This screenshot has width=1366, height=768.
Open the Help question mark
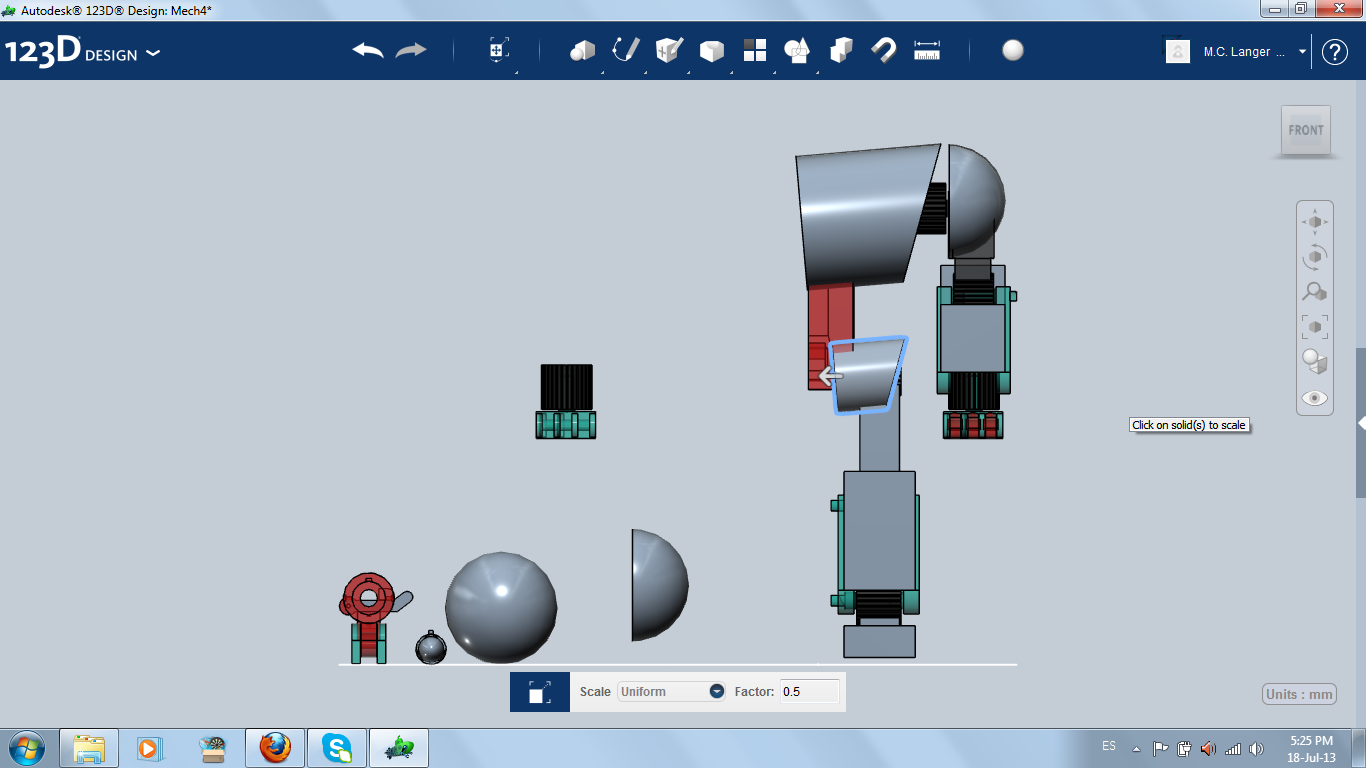pyautogui.click(x=1335, y=52)
